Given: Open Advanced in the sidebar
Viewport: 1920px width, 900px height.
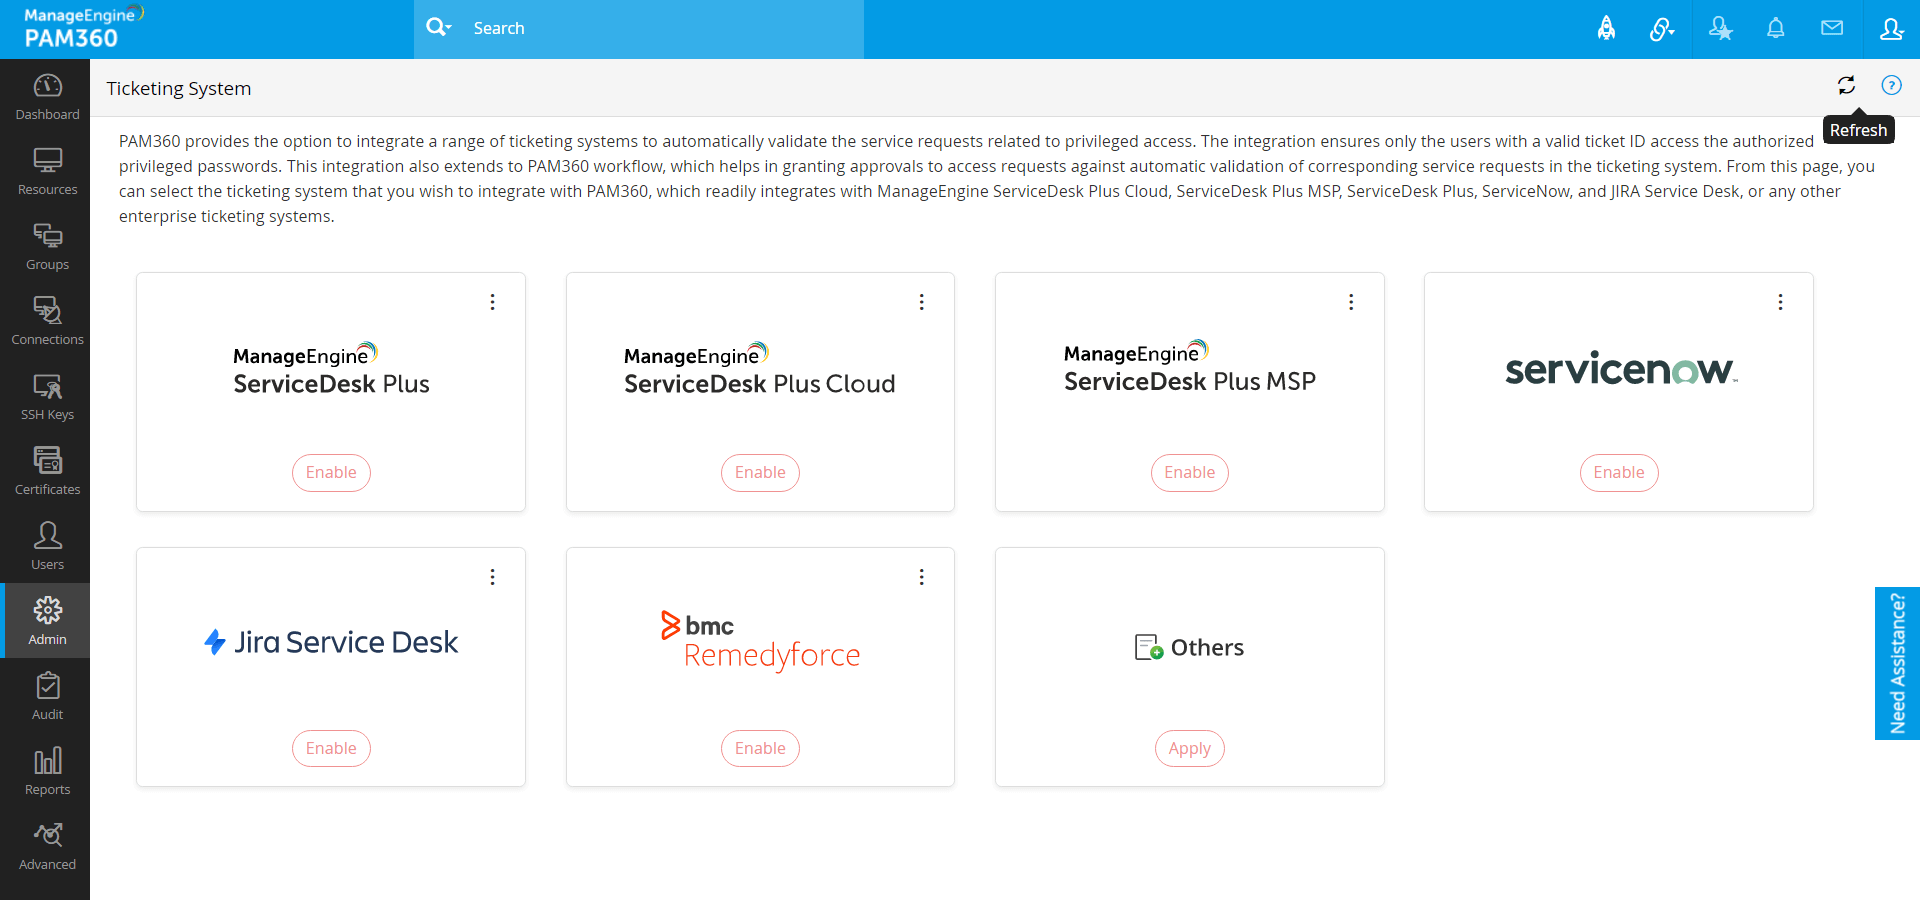Looking at the screenshot, I should 47,847.
